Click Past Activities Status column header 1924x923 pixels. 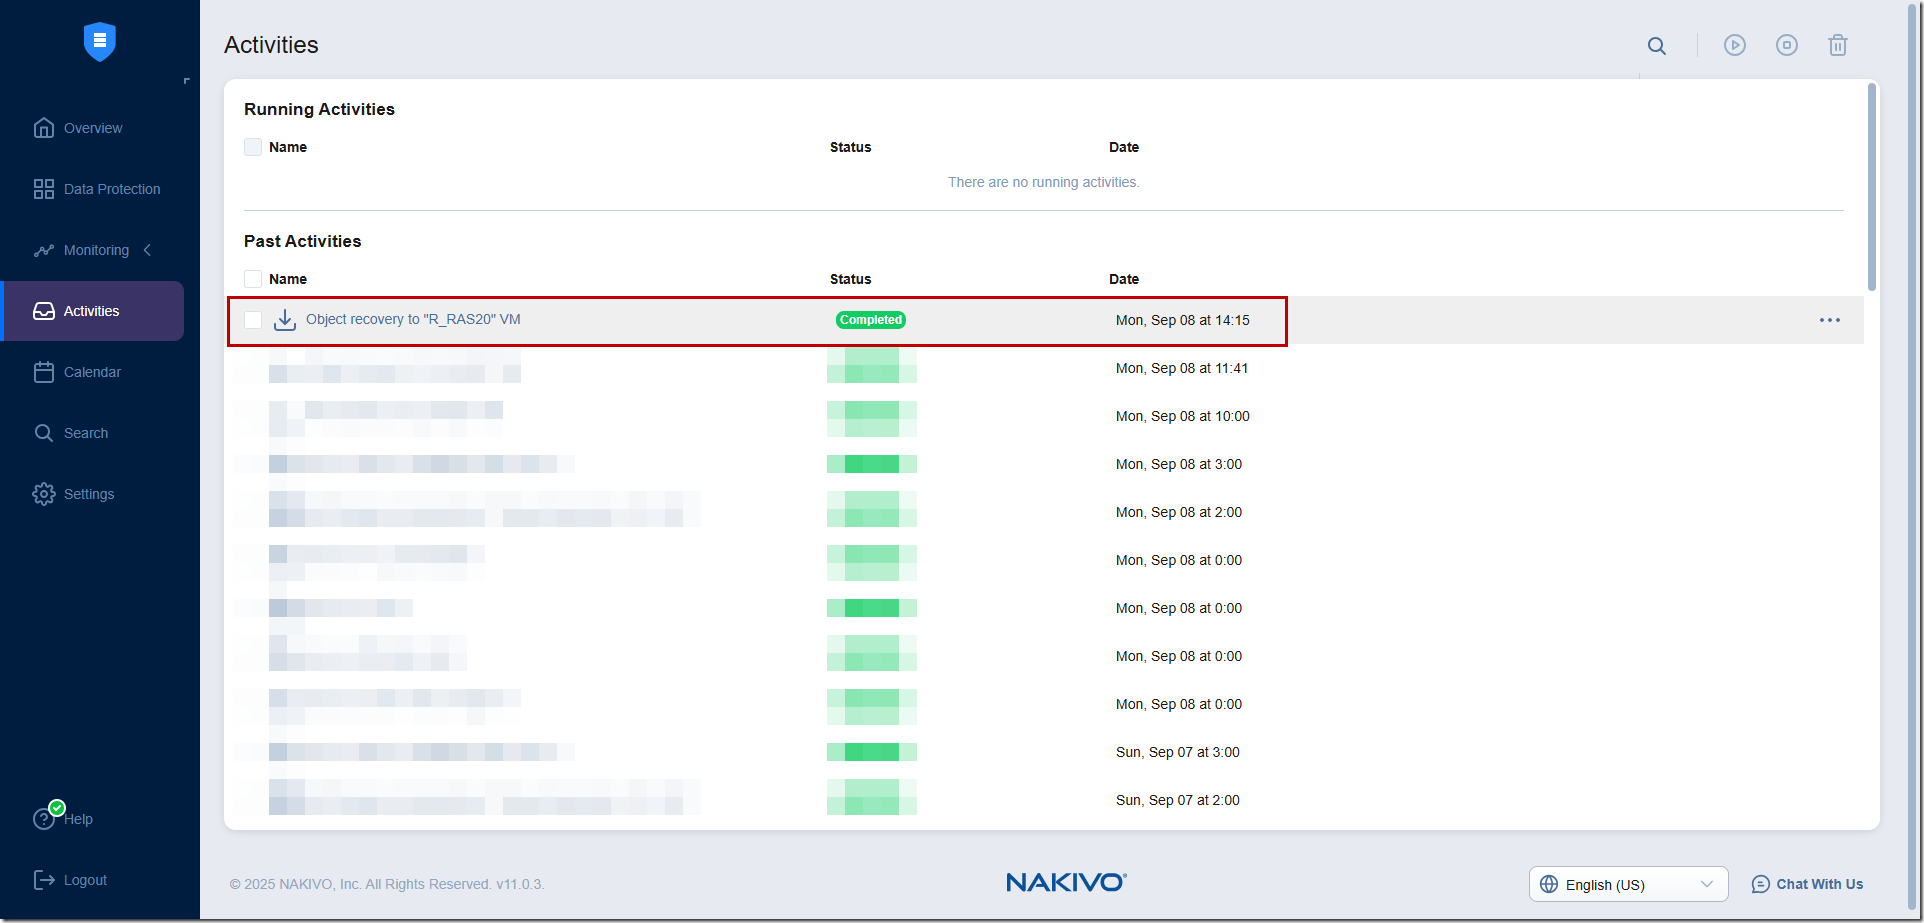(x=850, y=279)
